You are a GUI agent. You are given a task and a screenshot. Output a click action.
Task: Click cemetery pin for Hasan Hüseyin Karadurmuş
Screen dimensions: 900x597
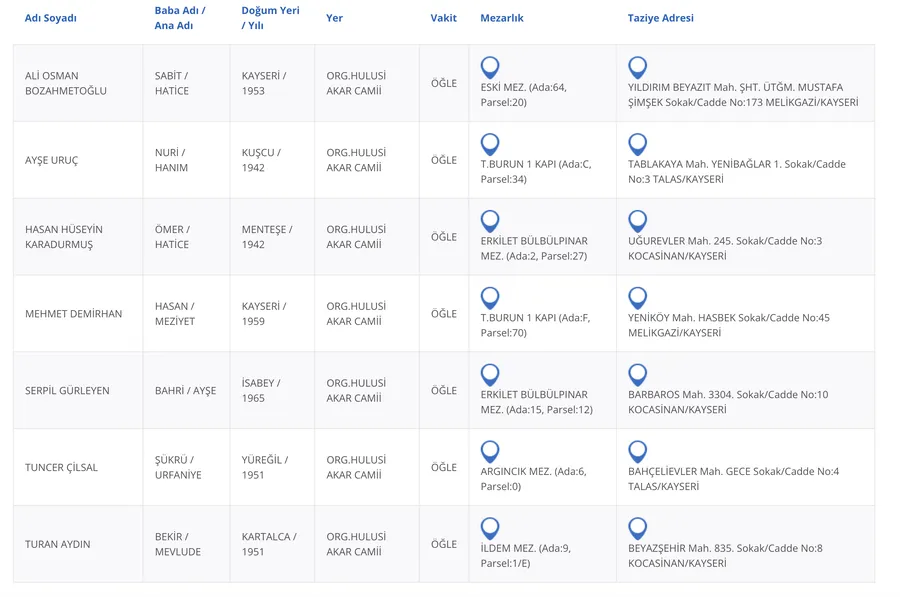[x=490, y=222]
